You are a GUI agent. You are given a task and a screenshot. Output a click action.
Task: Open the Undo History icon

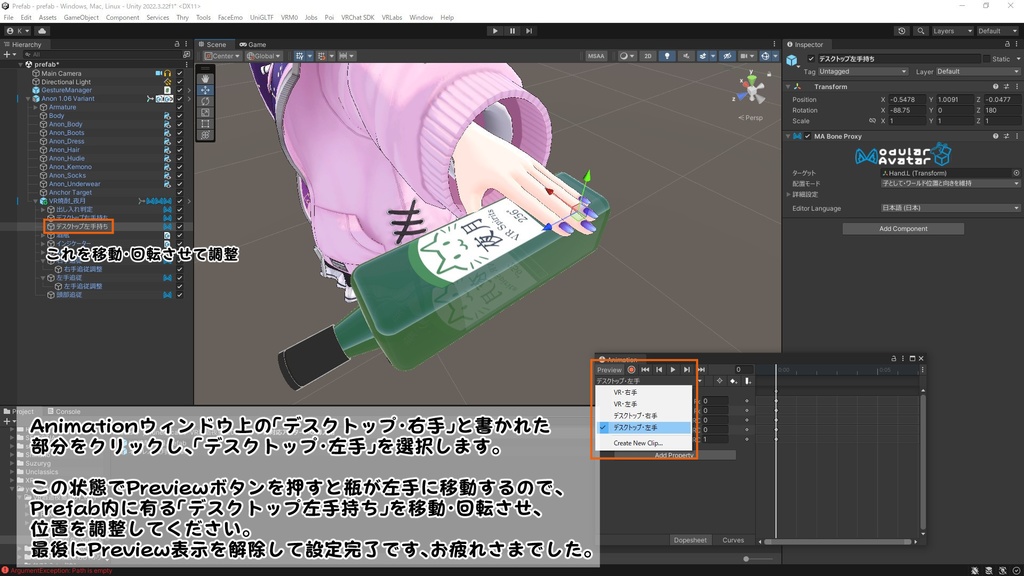[902, 31]
